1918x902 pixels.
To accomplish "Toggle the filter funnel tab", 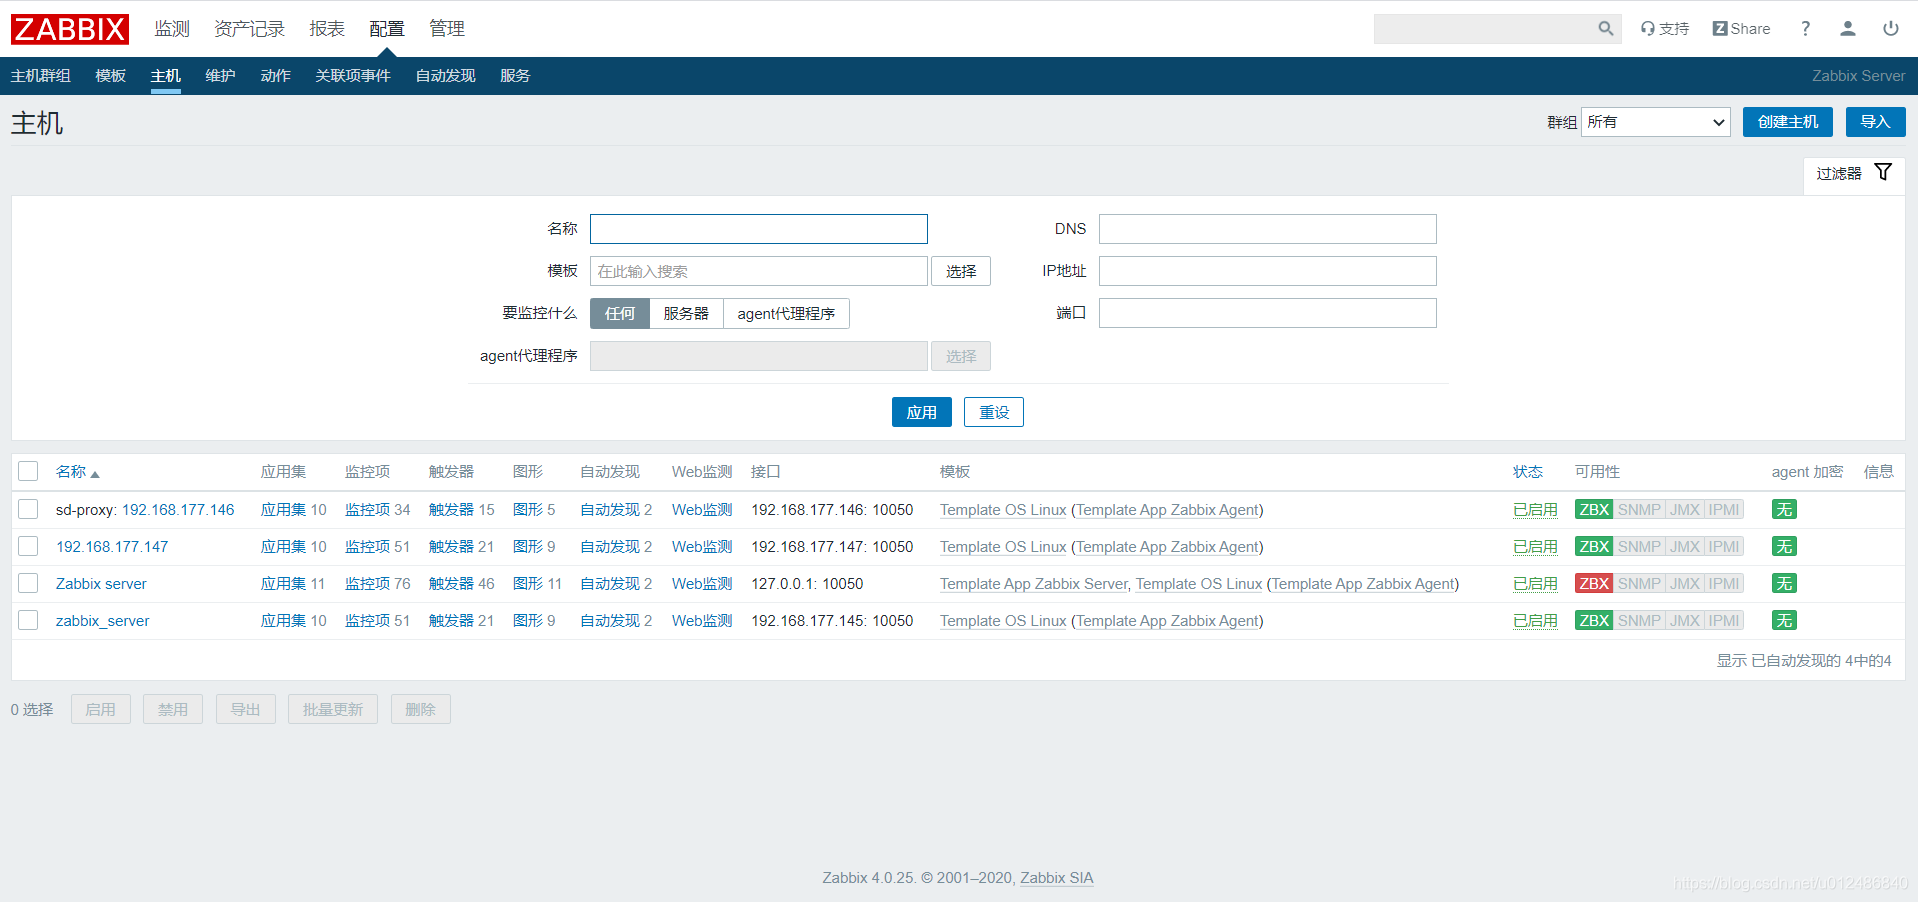I will click(1854, 173).
